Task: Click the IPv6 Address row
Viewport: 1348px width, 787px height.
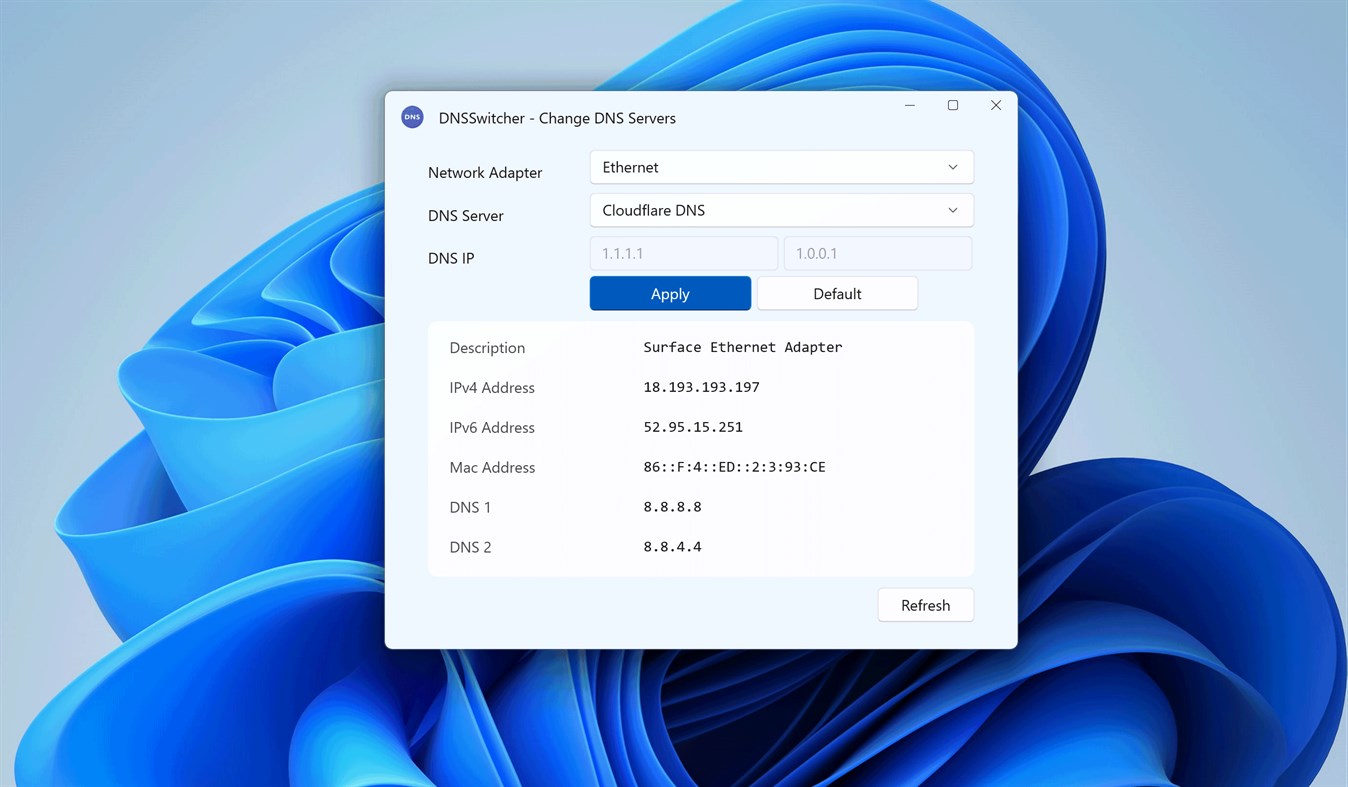Action: pyautogui.click(x=693, y=427)
